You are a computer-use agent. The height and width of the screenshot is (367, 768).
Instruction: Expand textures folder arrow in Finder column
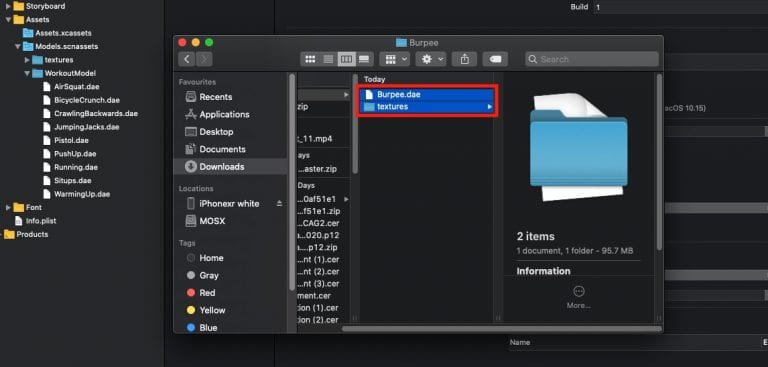click(489, 107)
